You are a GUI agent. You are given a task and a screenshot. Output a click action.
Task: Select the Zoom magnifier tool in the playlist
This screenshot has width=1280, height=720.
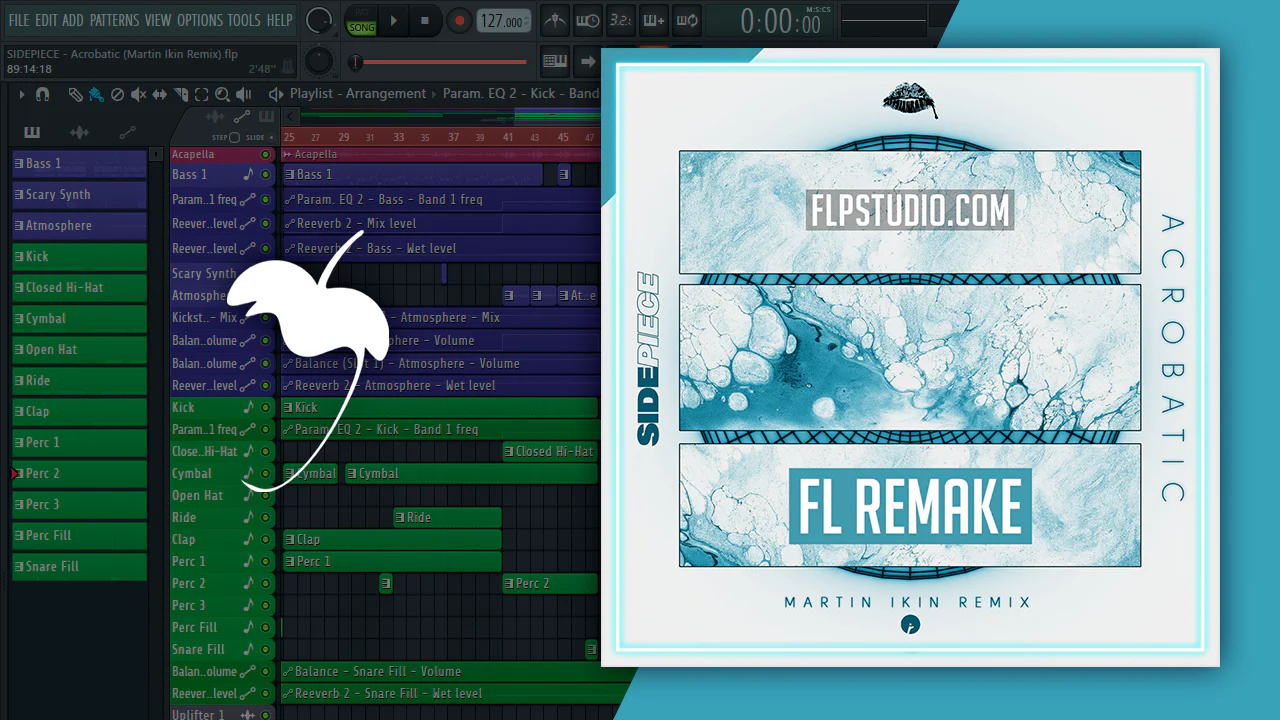click(x=222, y=94)
